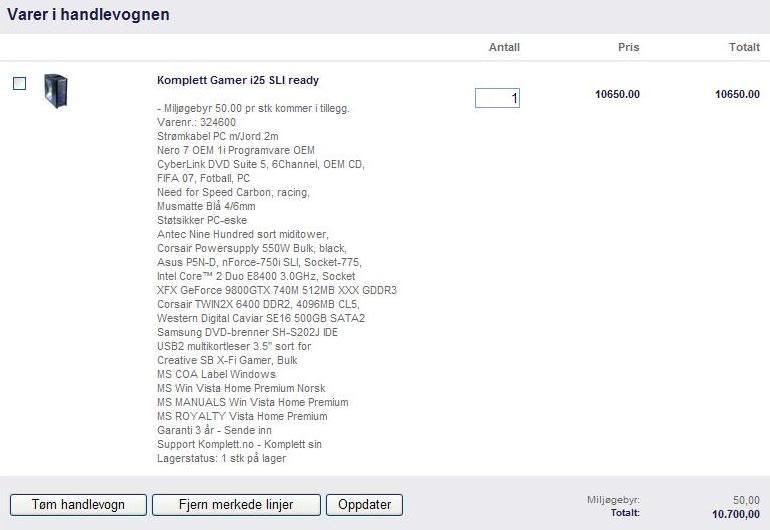Click the grand total 10.700,00 amount
The image size is (770, 530).
tap(735, 514)
